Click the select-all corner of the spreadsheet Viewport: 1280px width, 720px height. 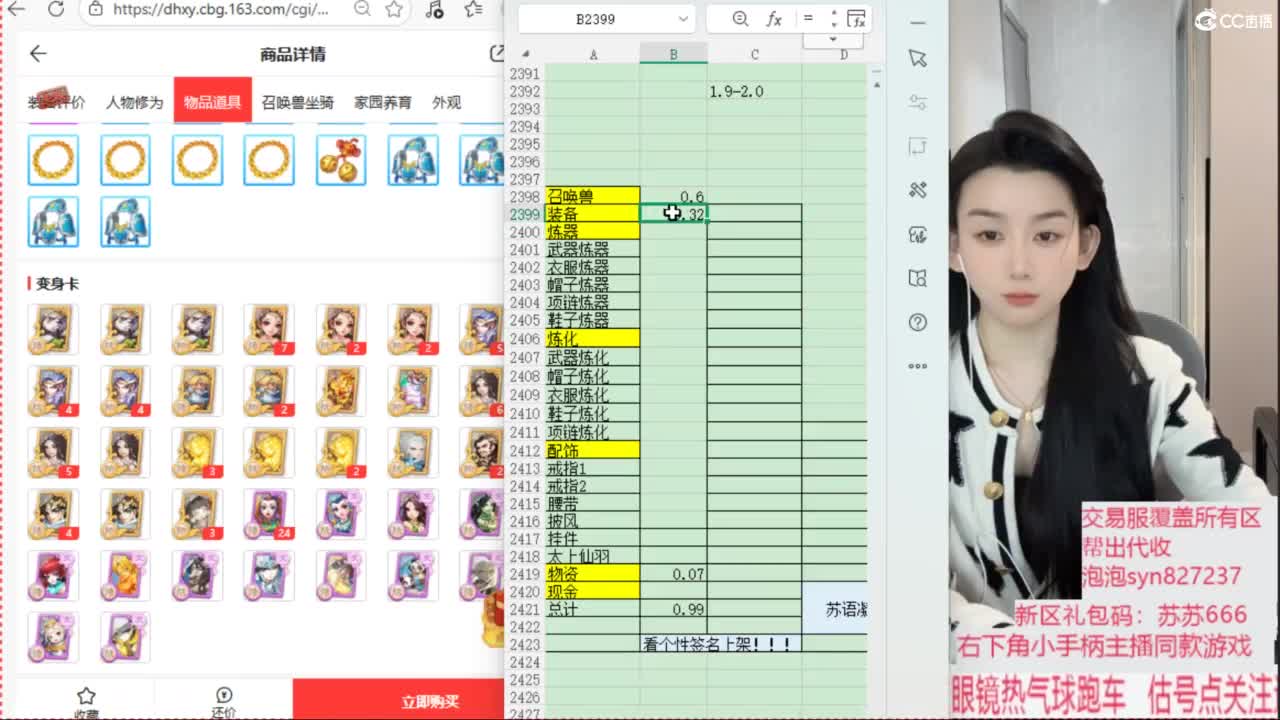(526, 54)
